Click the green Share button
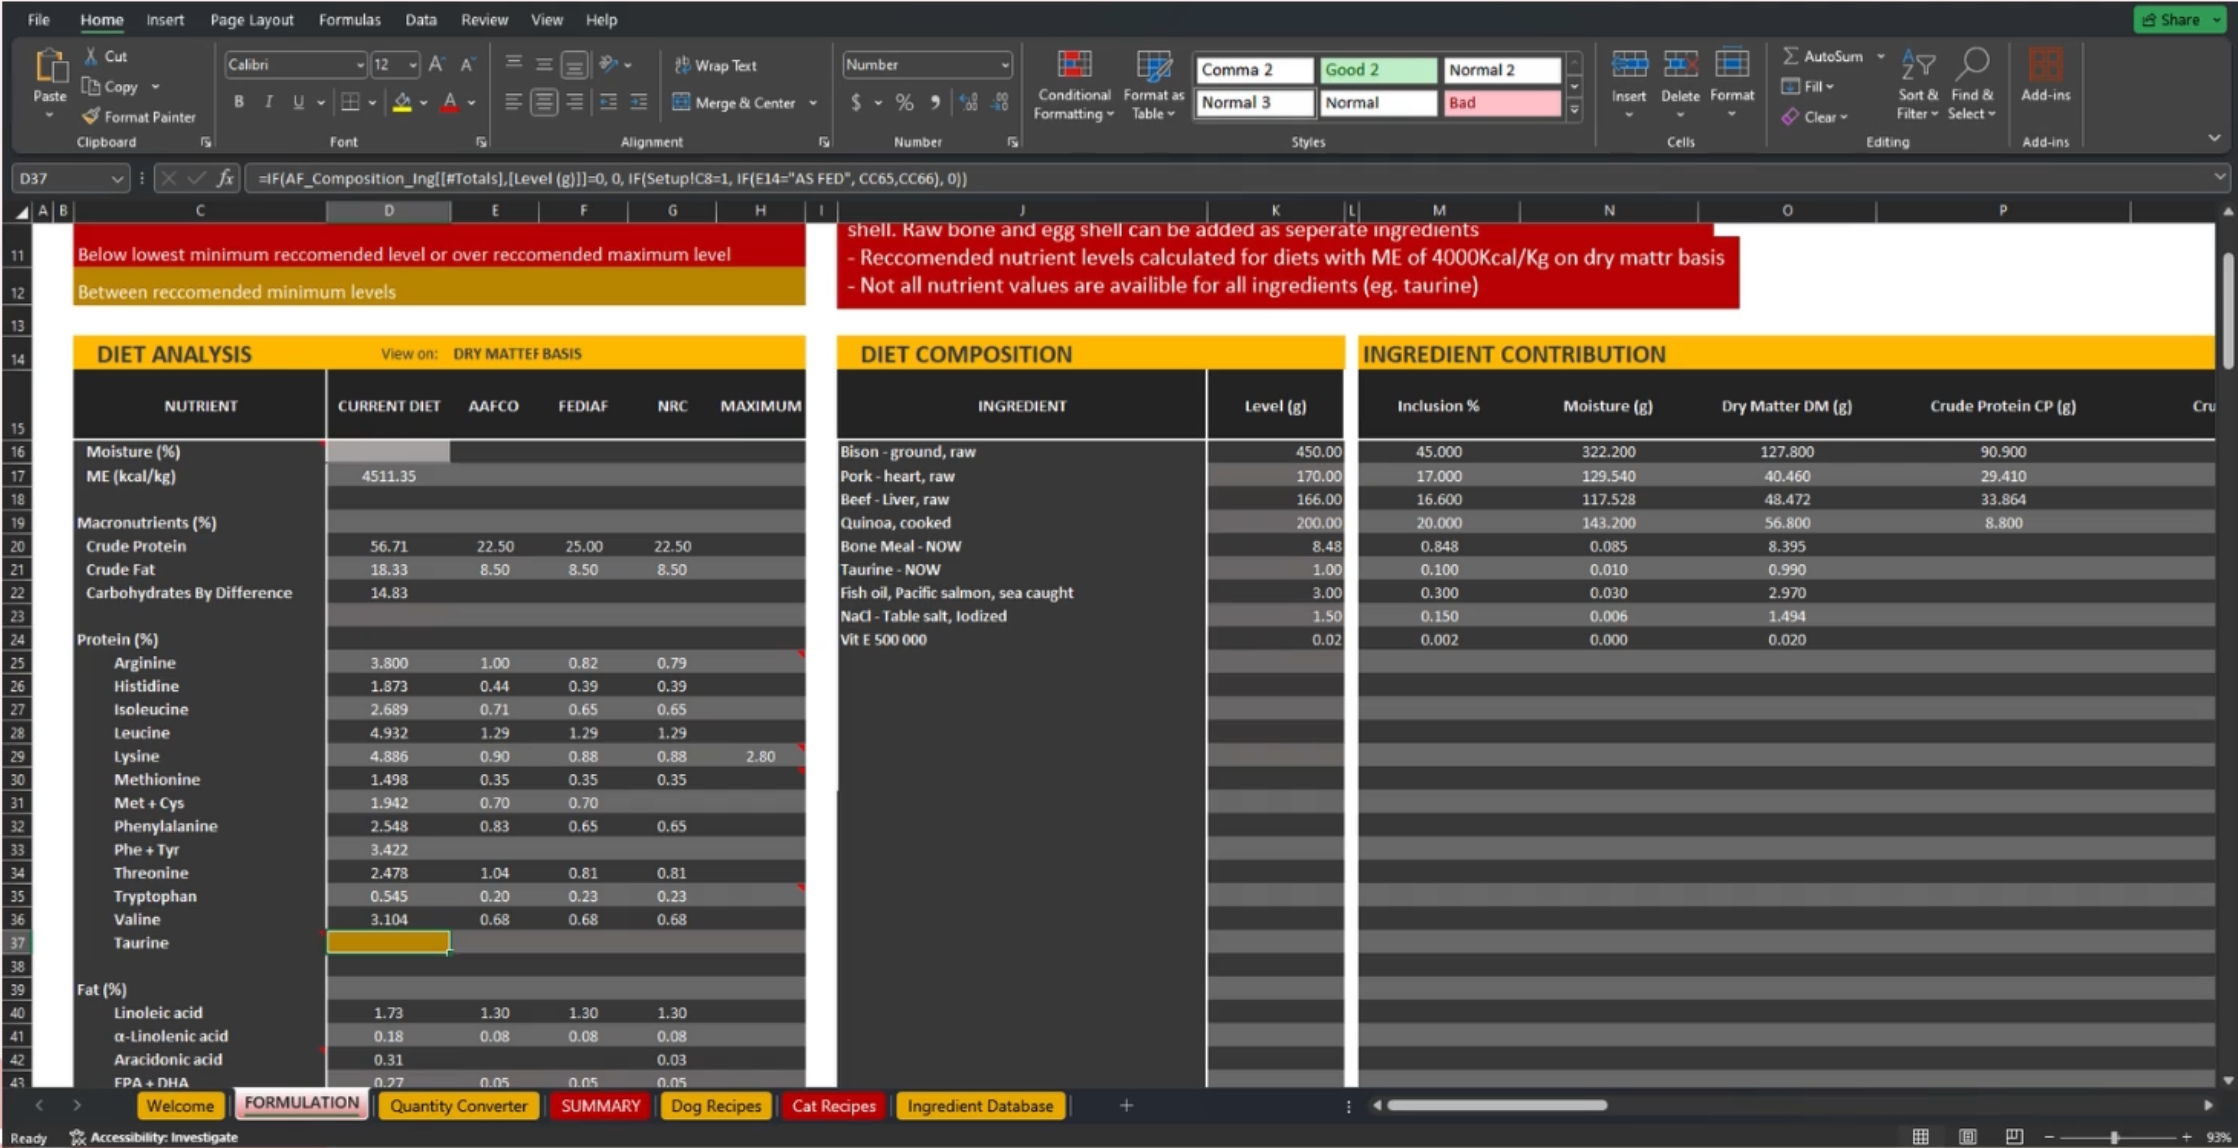The image size is (2238, 1148). coord(2178,19)
